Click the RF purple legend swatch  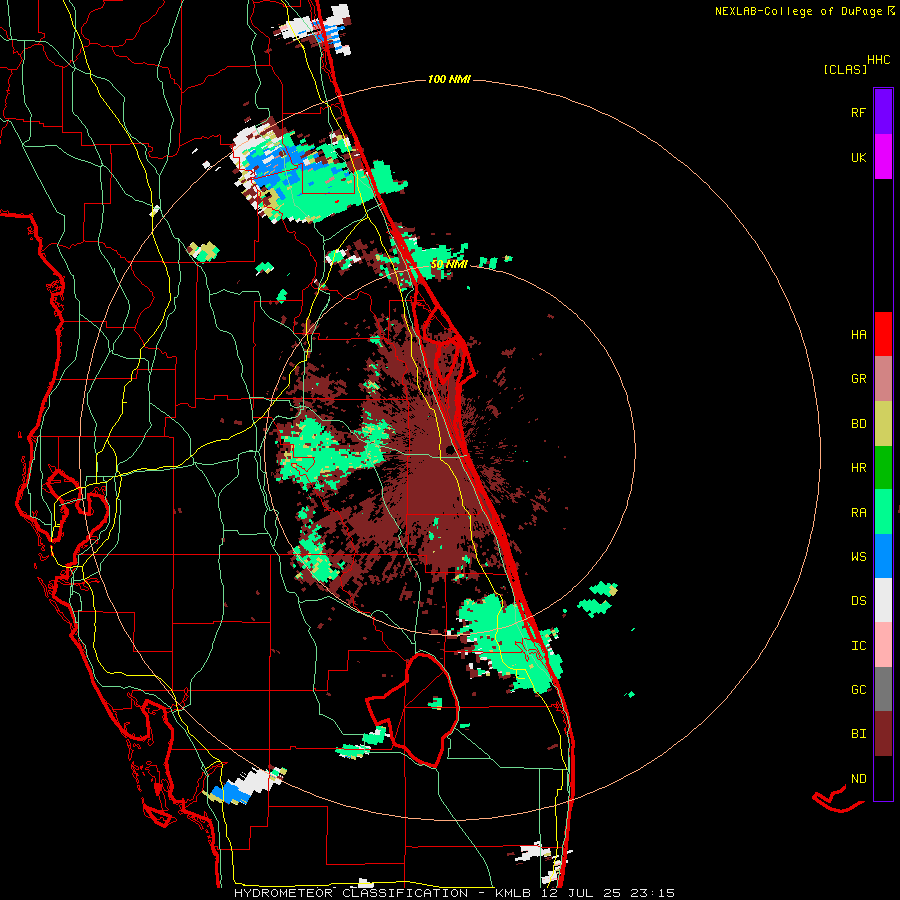pyautogui.click(x=883, y=112)
